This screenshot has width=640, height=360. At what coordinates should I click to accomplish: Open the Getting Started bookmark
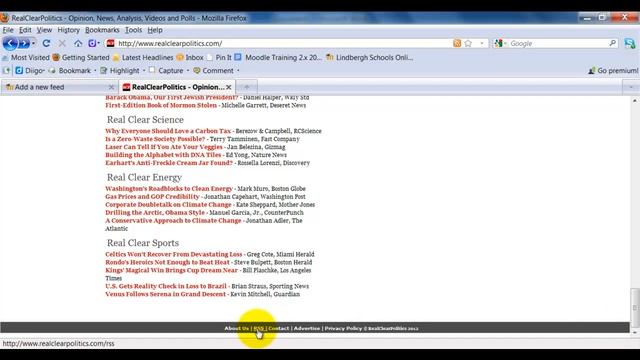point(81,58)
